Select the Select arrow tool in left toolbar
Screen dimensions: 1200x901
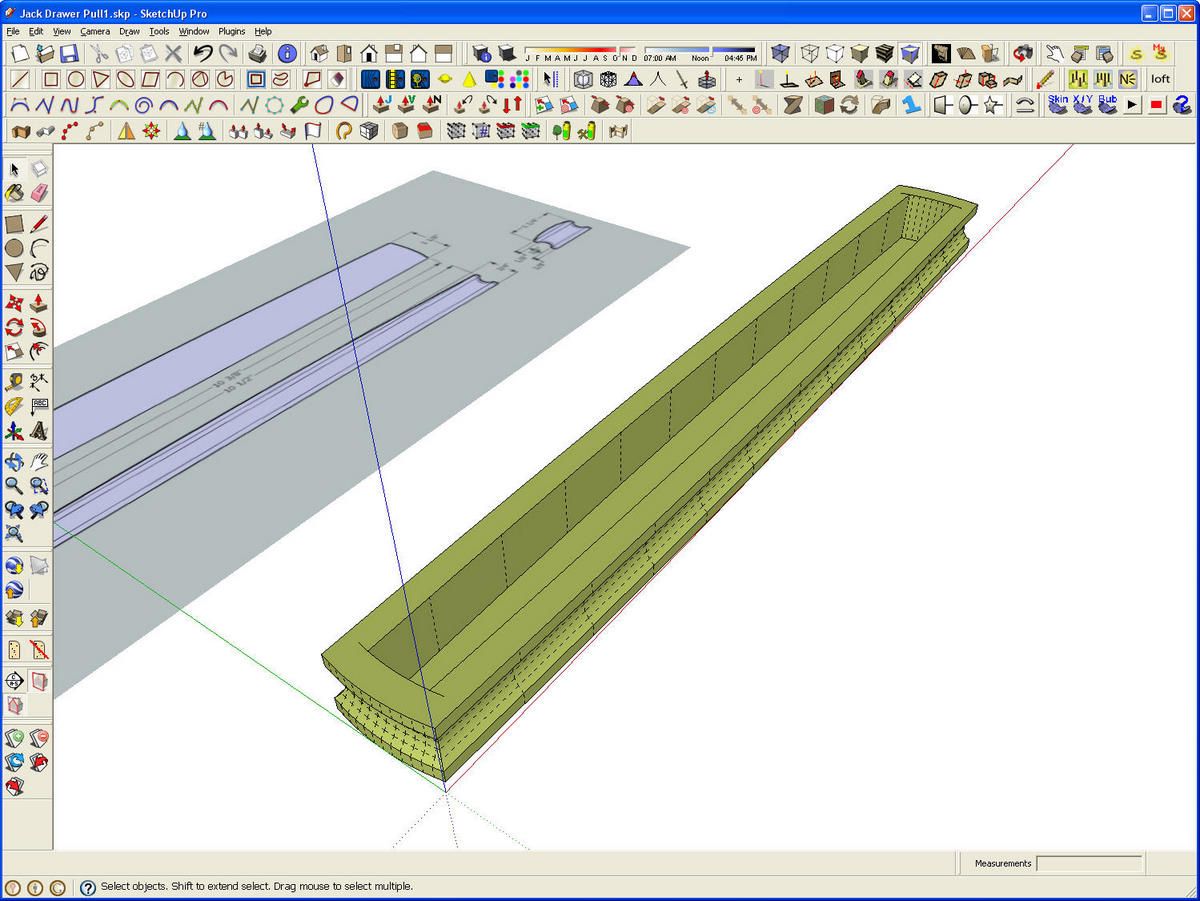[x=15, y=169]
